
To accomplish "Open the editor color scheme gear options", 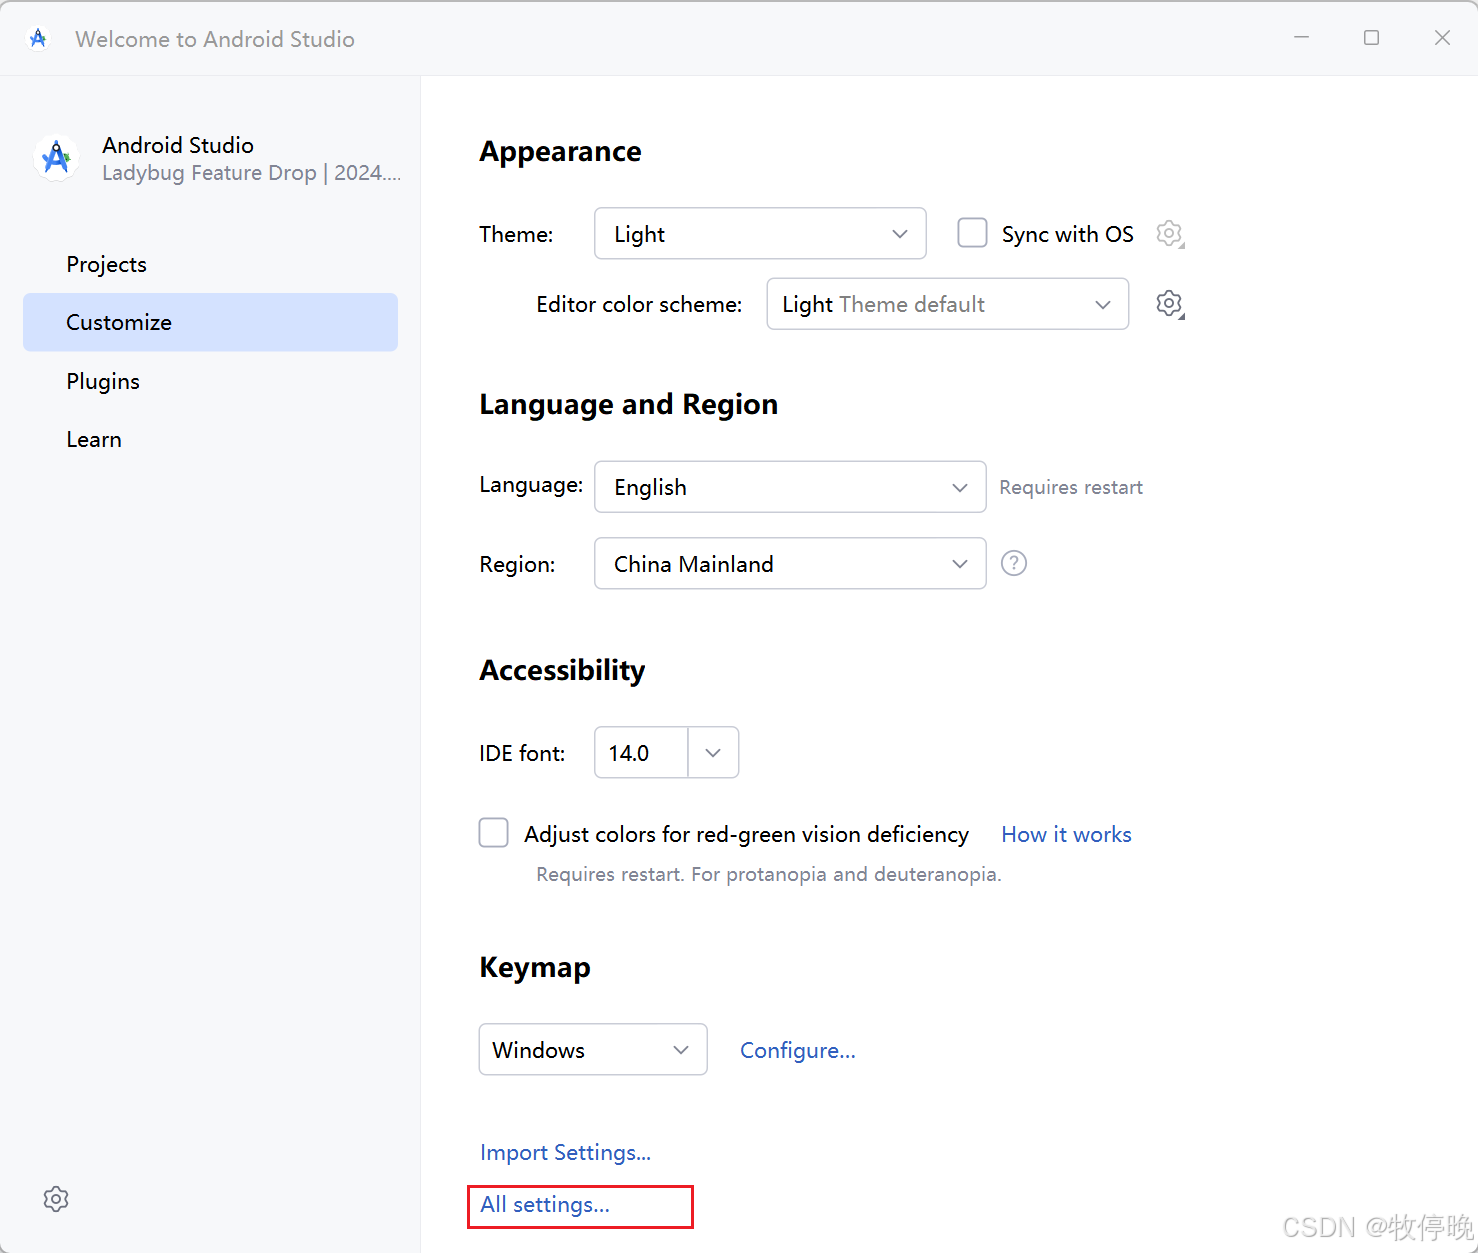I will pyautogui.click(x=1169, y=304).
